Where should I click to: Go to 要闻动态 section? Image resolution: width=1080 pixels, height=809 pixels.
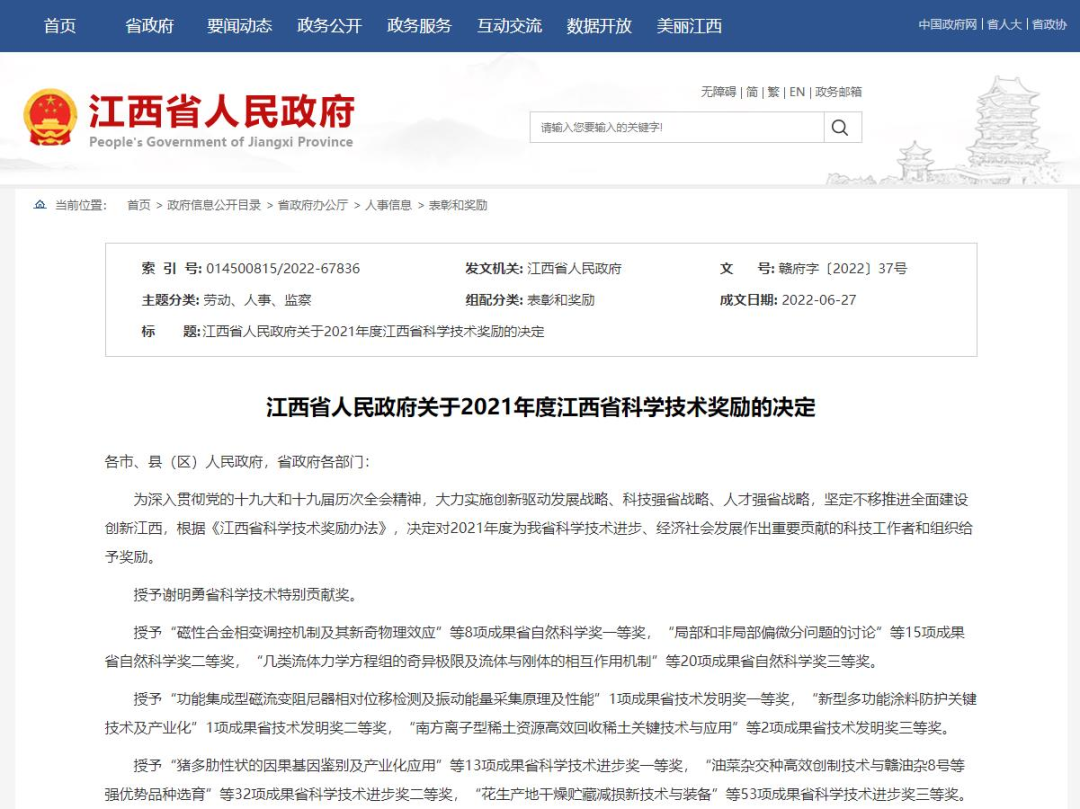240,26
